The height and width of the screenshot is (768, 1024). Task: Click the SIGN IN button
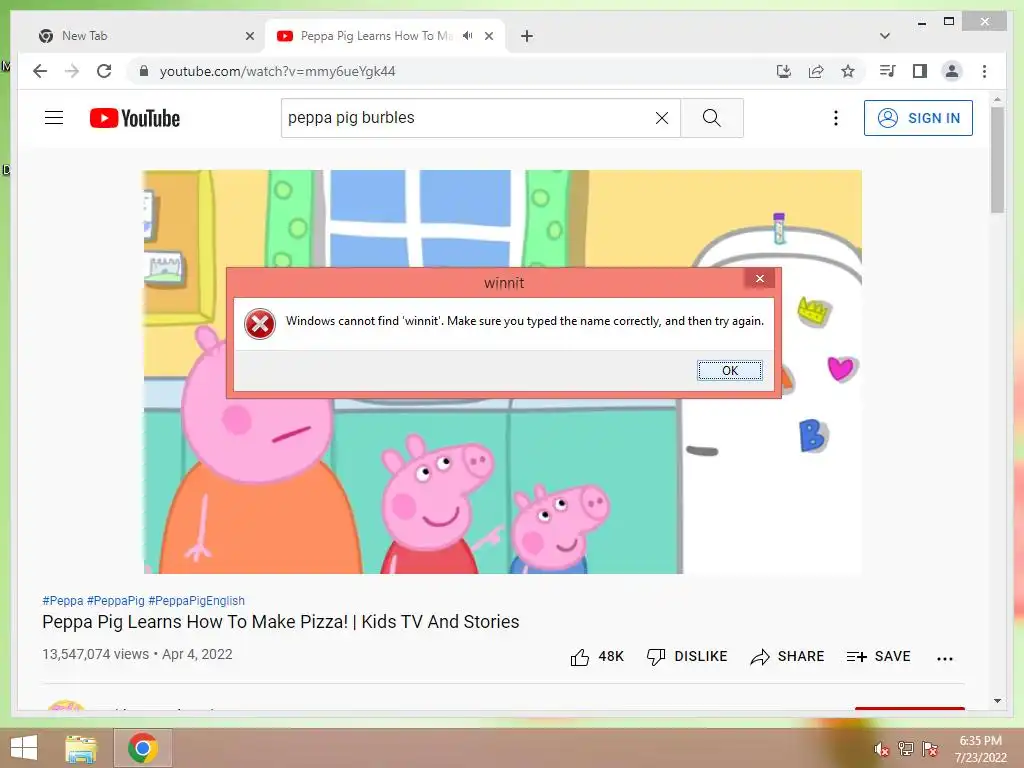coord(918,118)
